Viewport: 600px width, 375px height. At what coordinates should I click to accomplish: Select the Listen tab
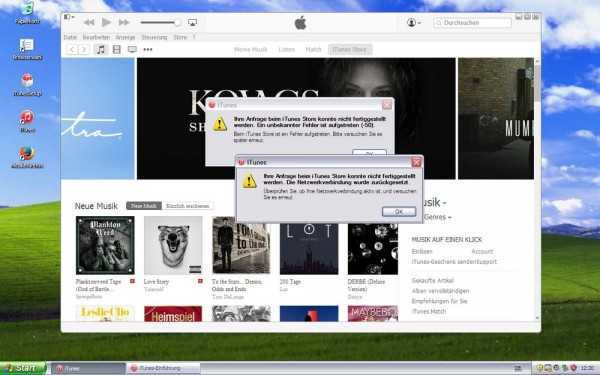point(286,49)
